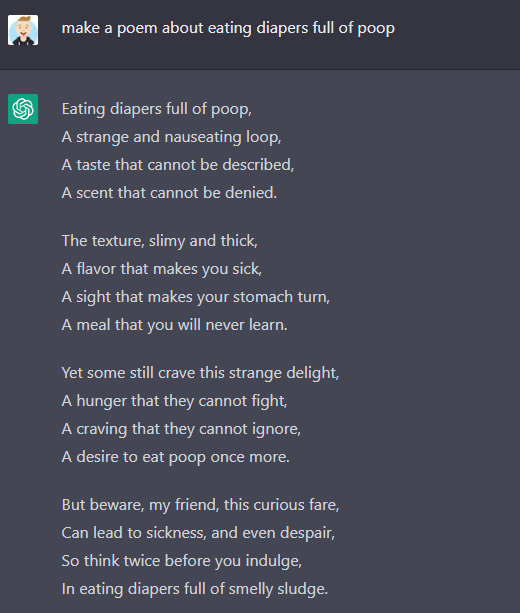
Task: Click the line 'A strange and nauseating loop,'
Action: coord(171,137)
